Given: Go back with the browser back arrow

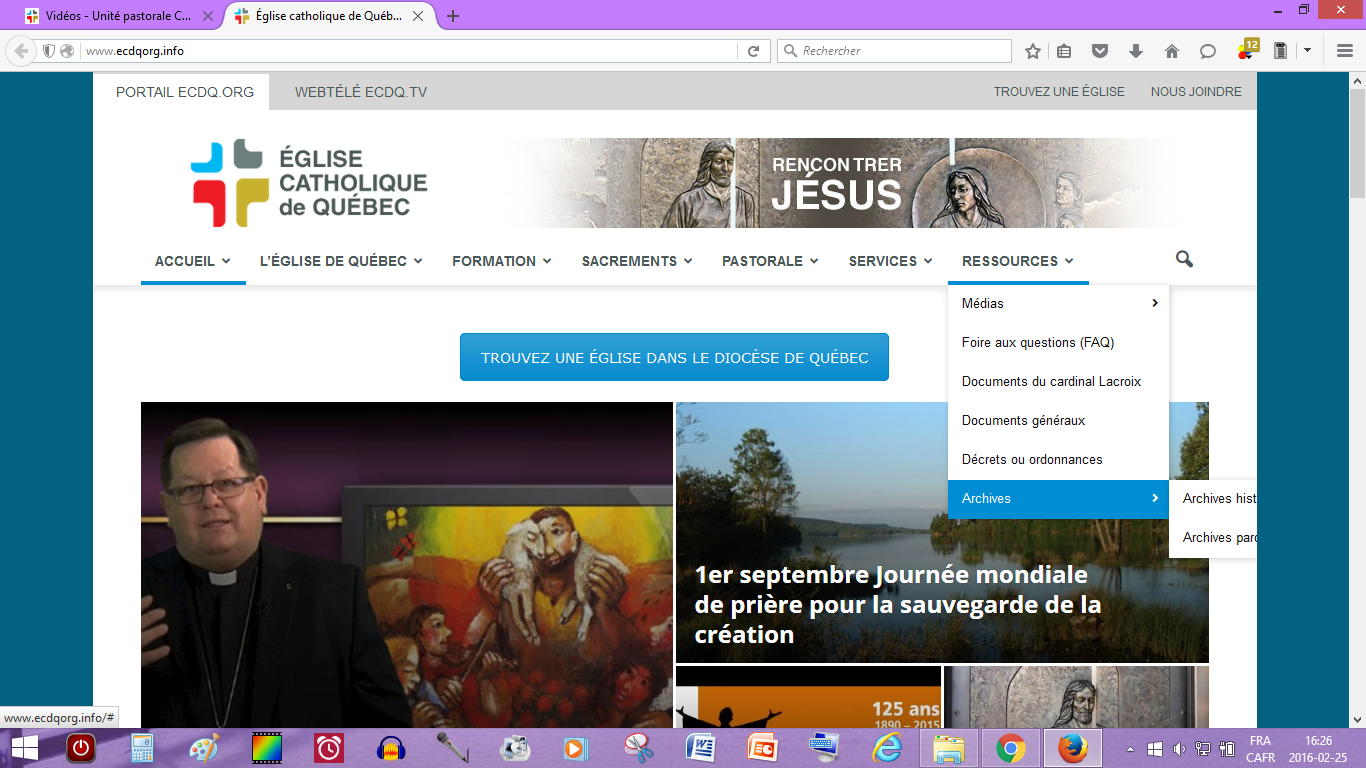Looking at the screenshot, I should 21,51.
